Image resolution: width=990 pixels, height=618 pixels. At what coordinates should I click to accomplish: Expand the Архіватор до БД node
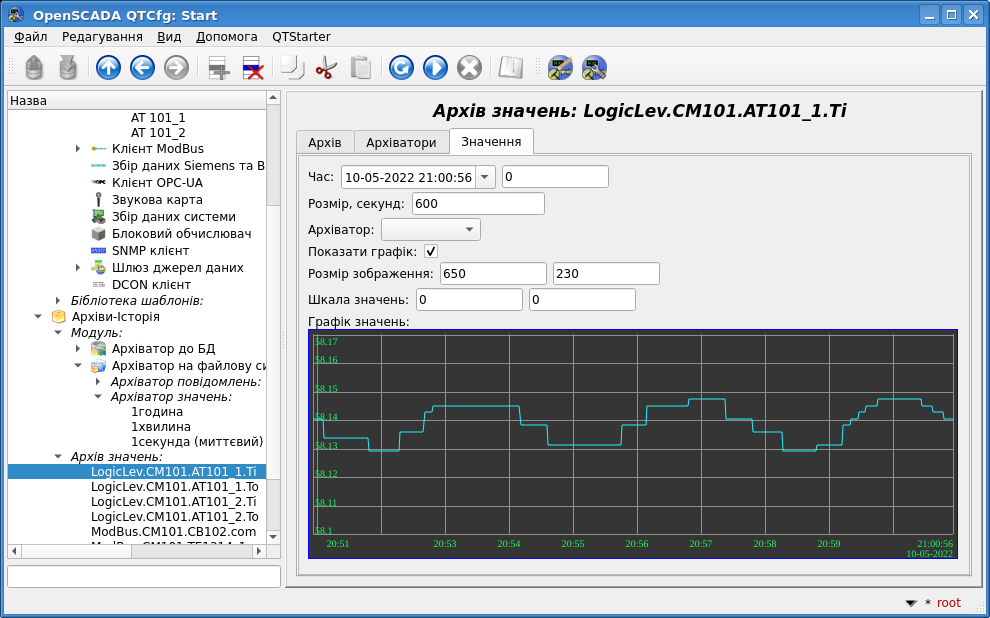tap(78, 349)
